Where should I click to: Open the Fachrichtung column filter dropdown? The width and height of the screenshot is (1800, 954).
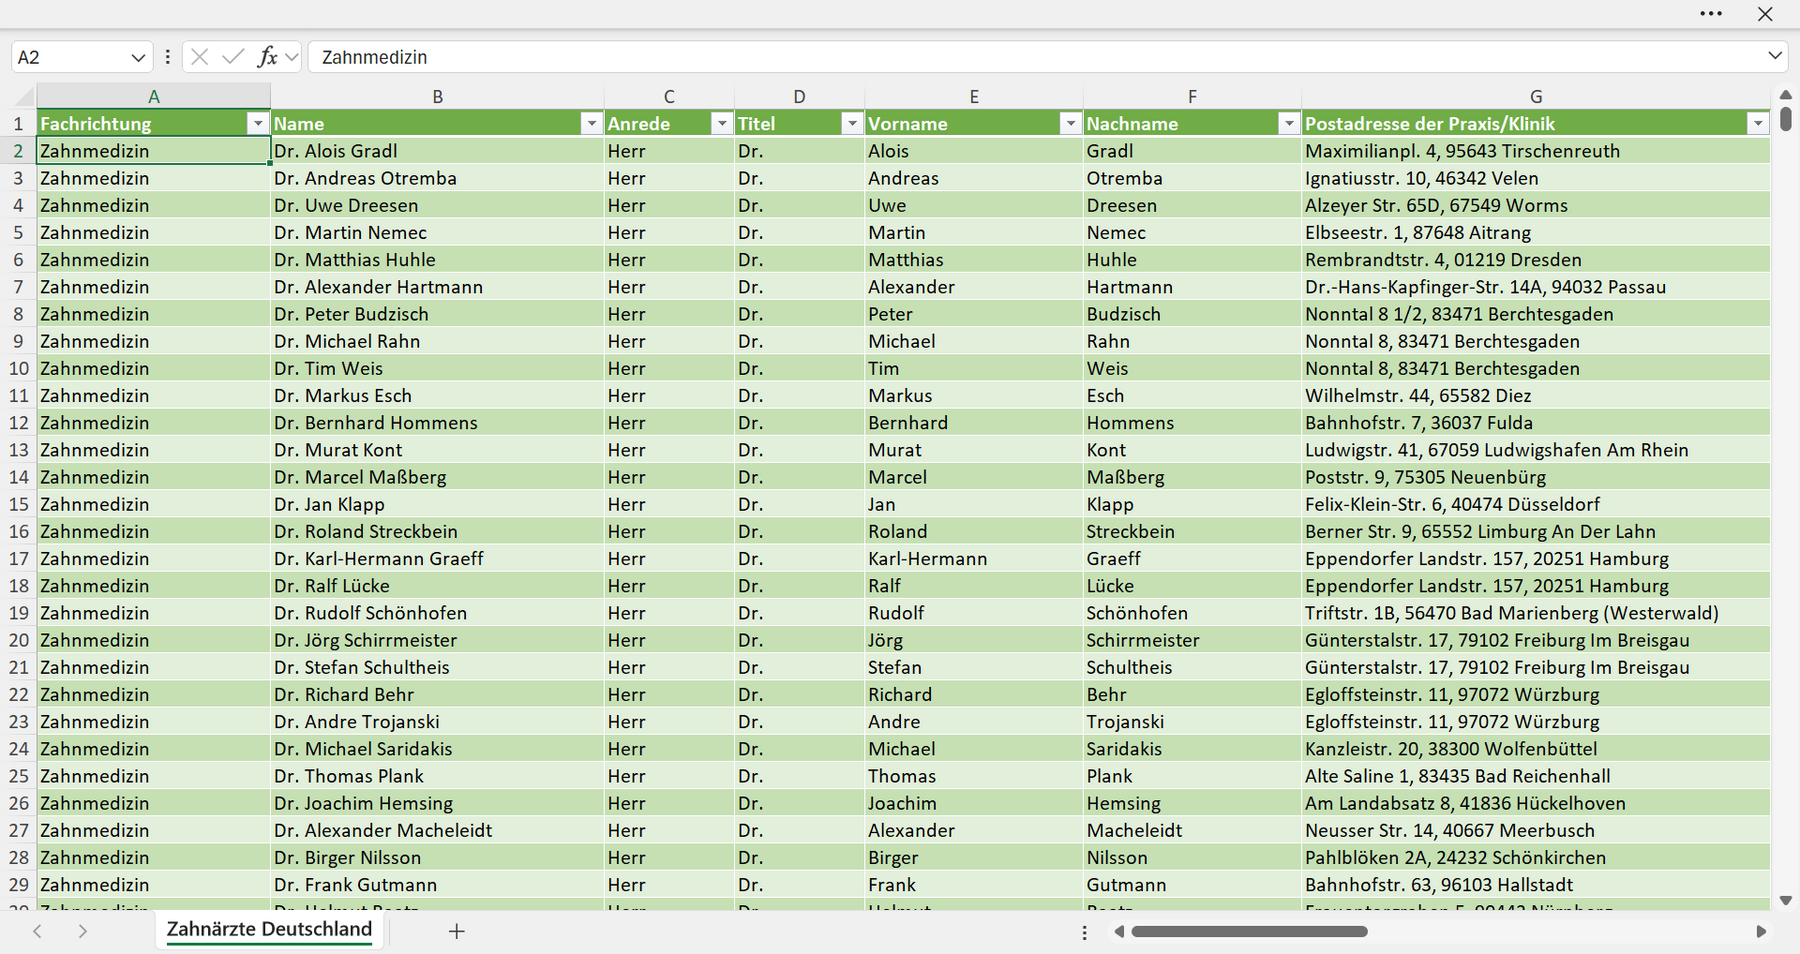point(257,123)
